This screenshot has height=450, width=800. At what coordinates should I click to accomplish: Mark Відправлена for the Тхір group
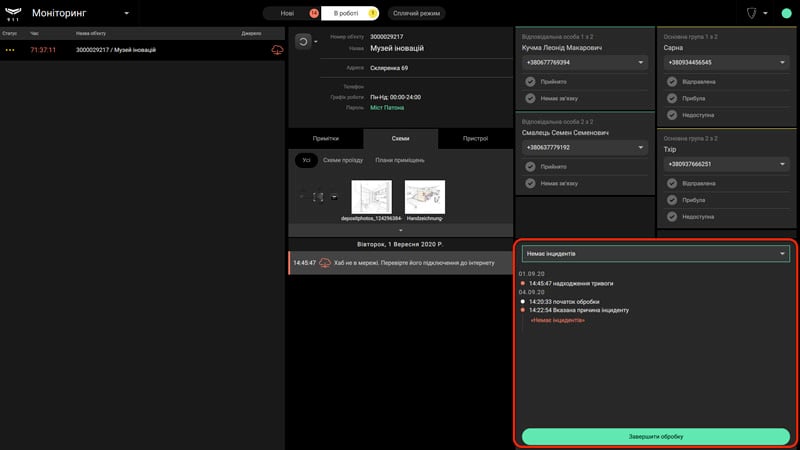click(x=672, y=183)
